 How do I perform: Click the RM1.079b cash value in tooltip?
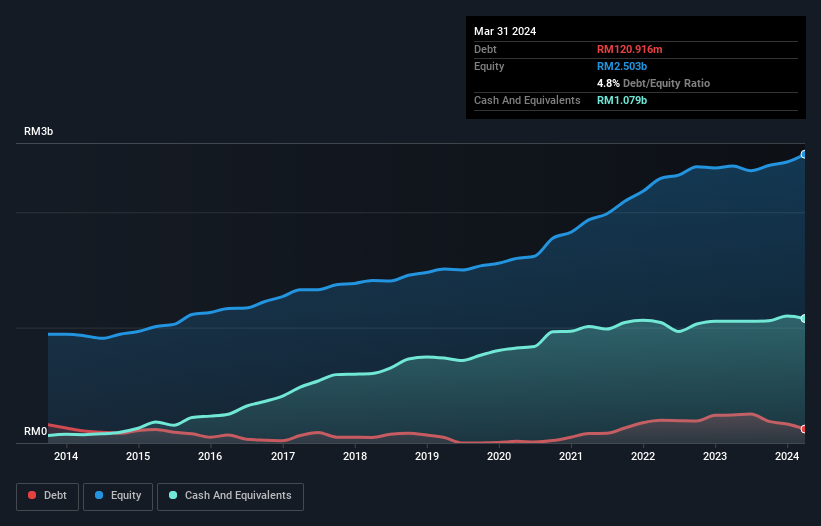pos(624,100)
